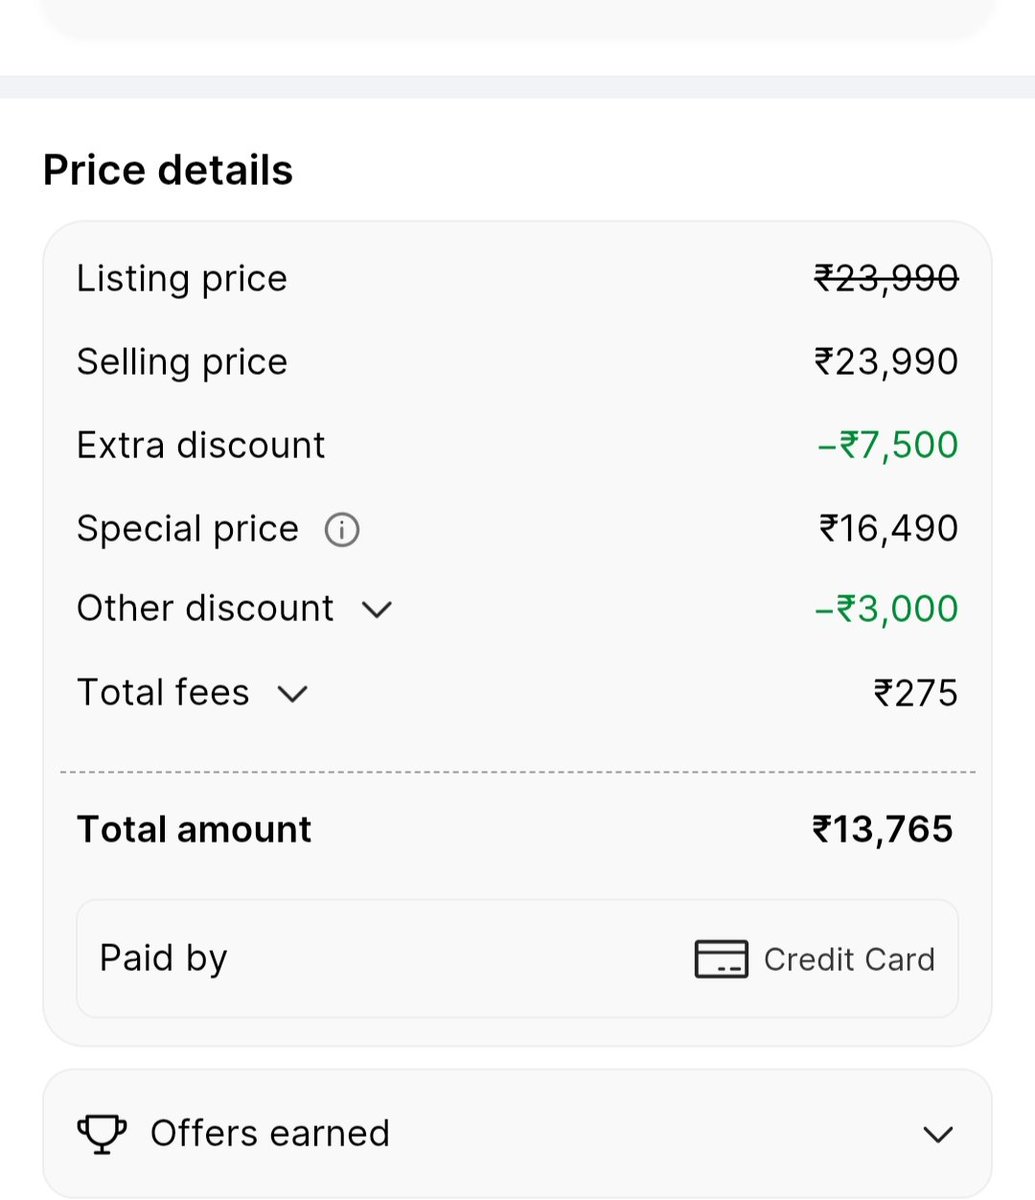Expand the Total fees chevron
1035x1200 pixels.
tap(292, 693)
